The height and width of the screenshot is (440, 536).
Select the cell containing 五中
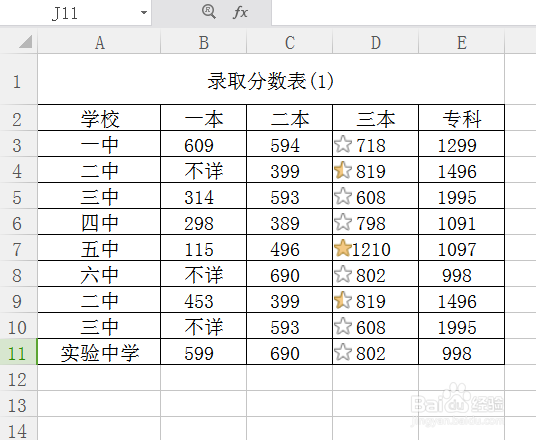coord(99,248)
